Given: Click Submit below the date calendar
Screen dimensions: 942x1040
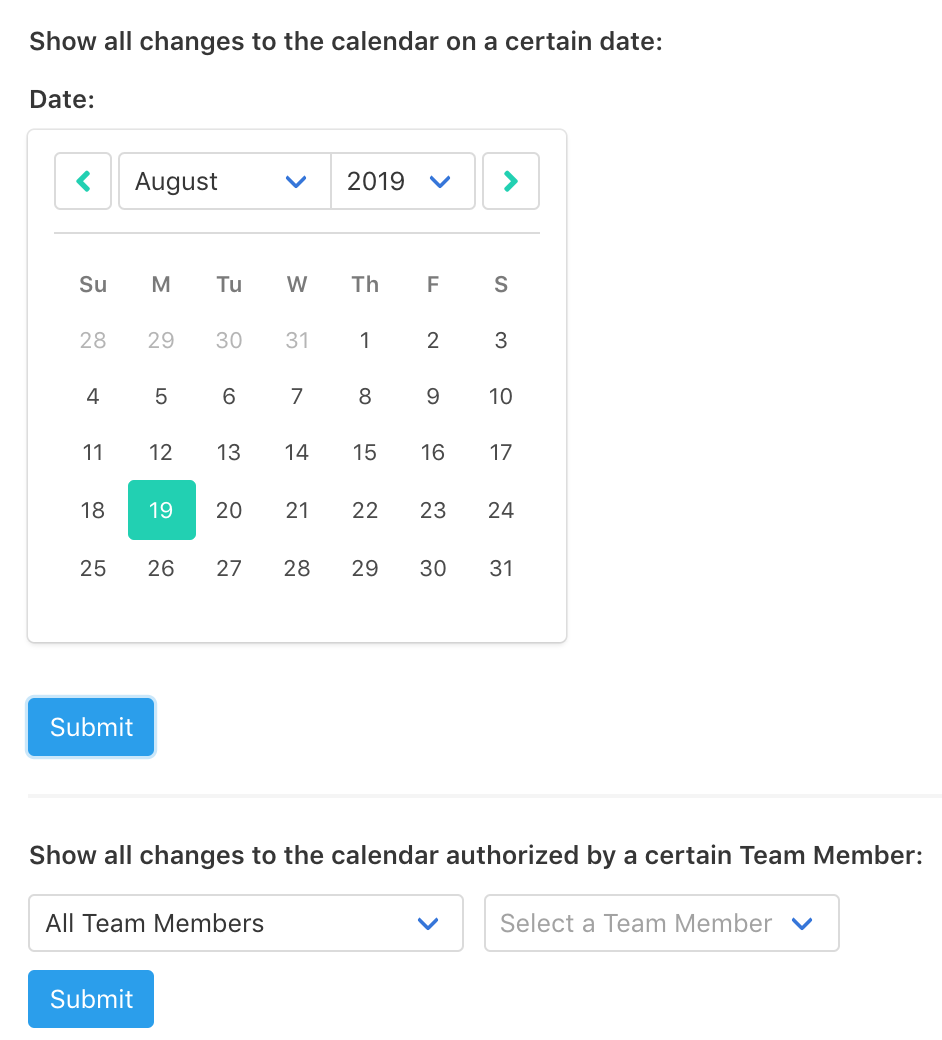Looking at the screenshot, I should tap(91, 727).
